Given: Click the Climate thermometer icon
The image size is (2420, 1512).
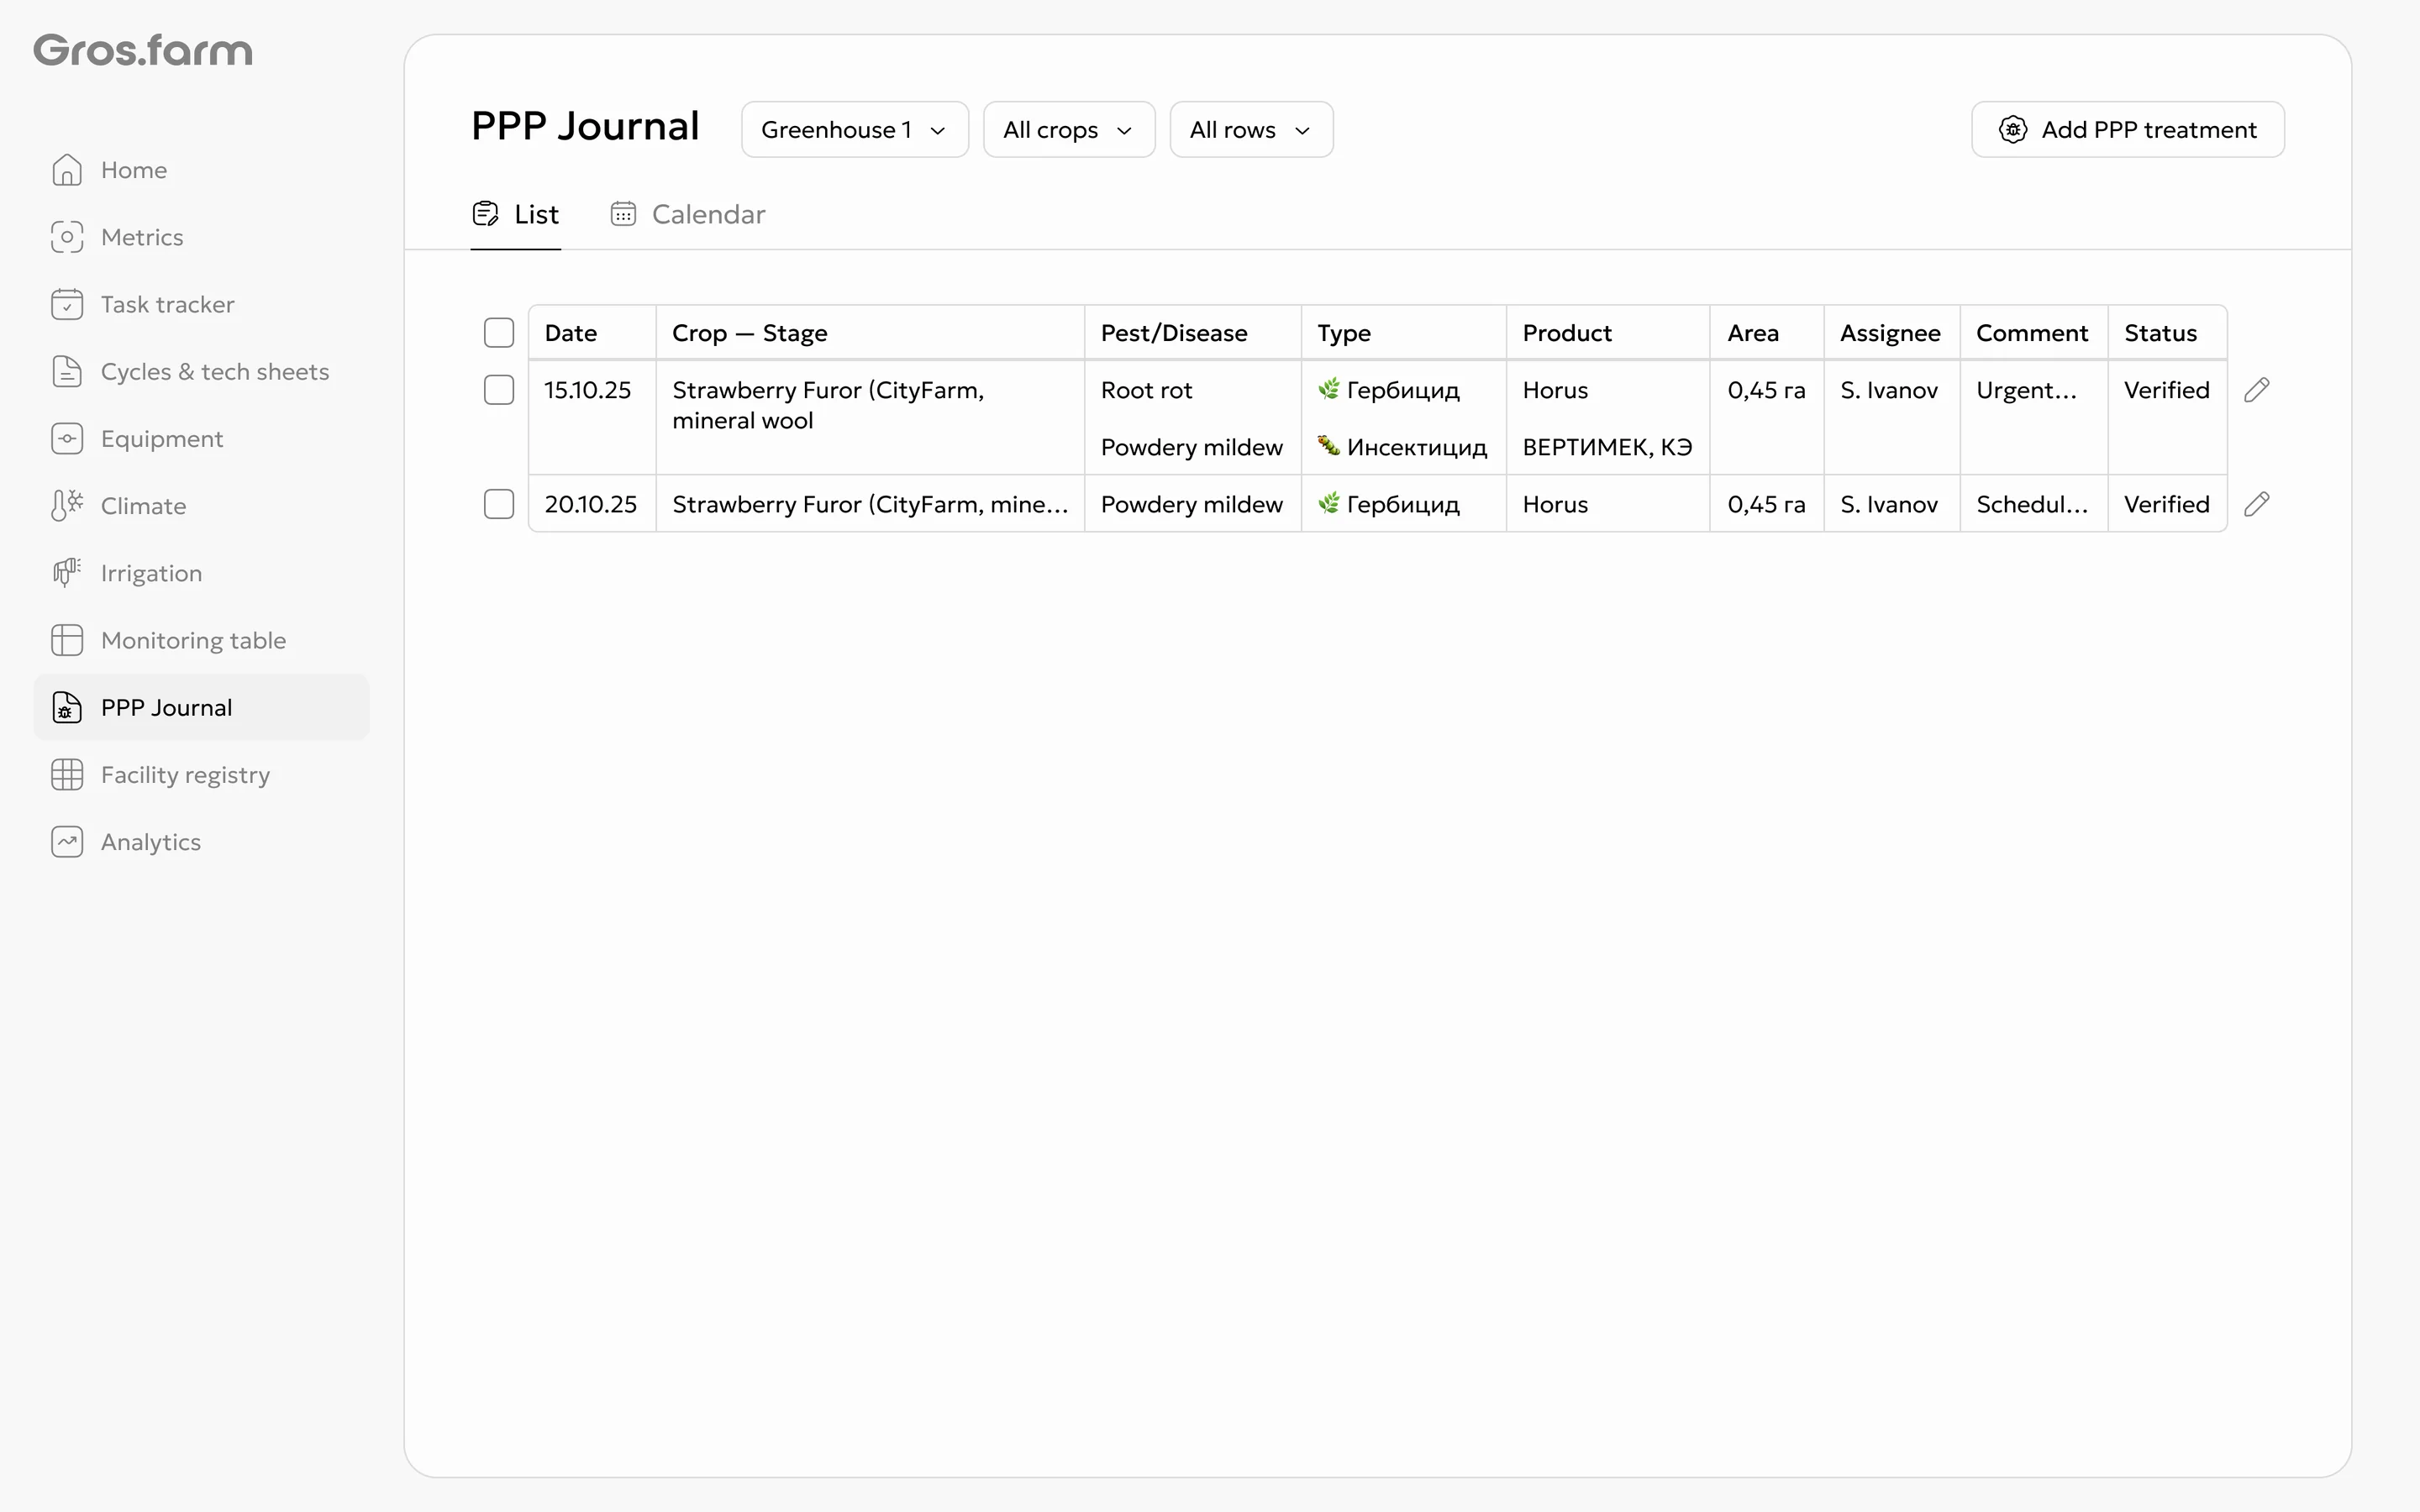Looking at the screenshot, I should [x=67, y=506].
